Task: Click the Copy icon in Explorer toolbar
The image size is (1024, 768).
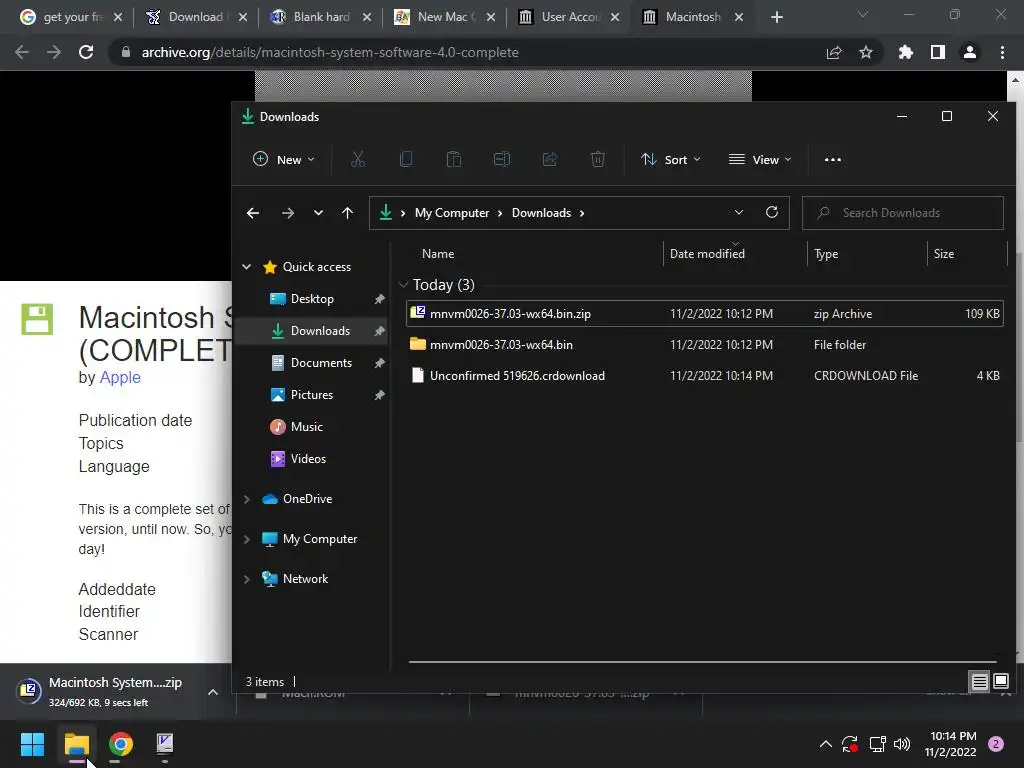Action: coord(406,159)
